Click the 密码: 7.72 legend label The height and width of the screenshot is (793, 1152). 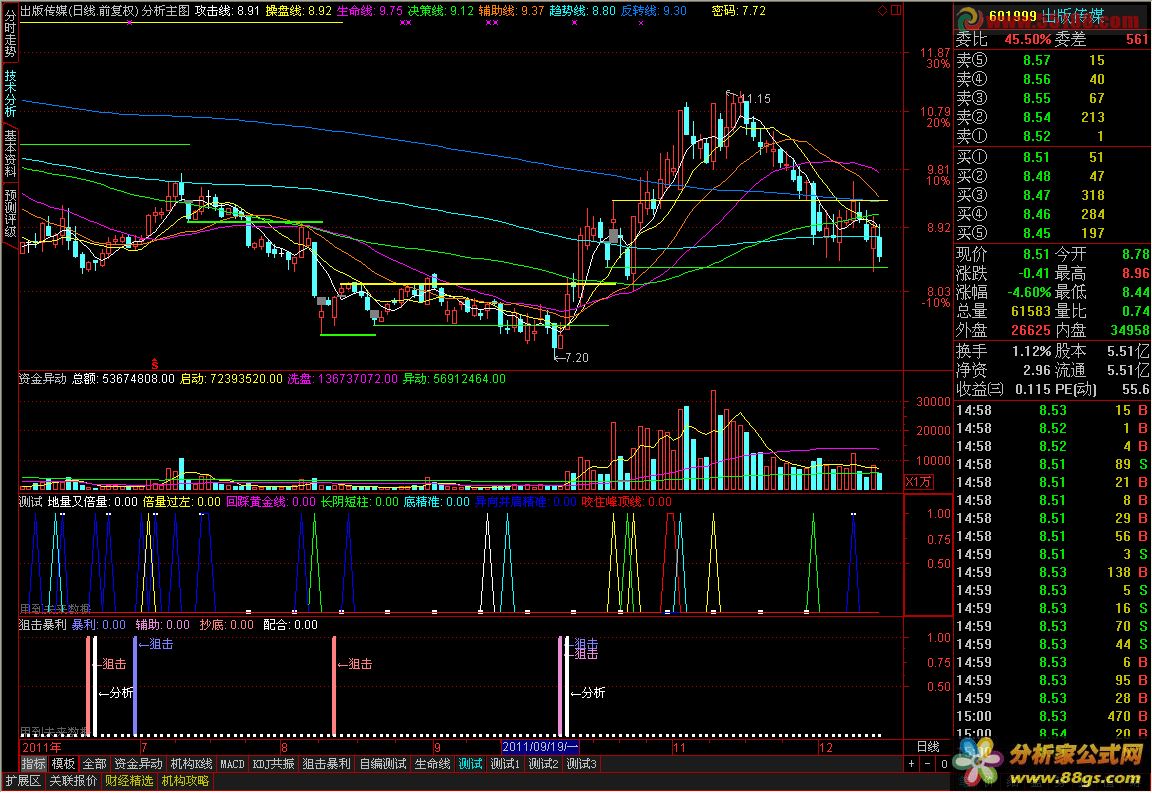[738, 11]
